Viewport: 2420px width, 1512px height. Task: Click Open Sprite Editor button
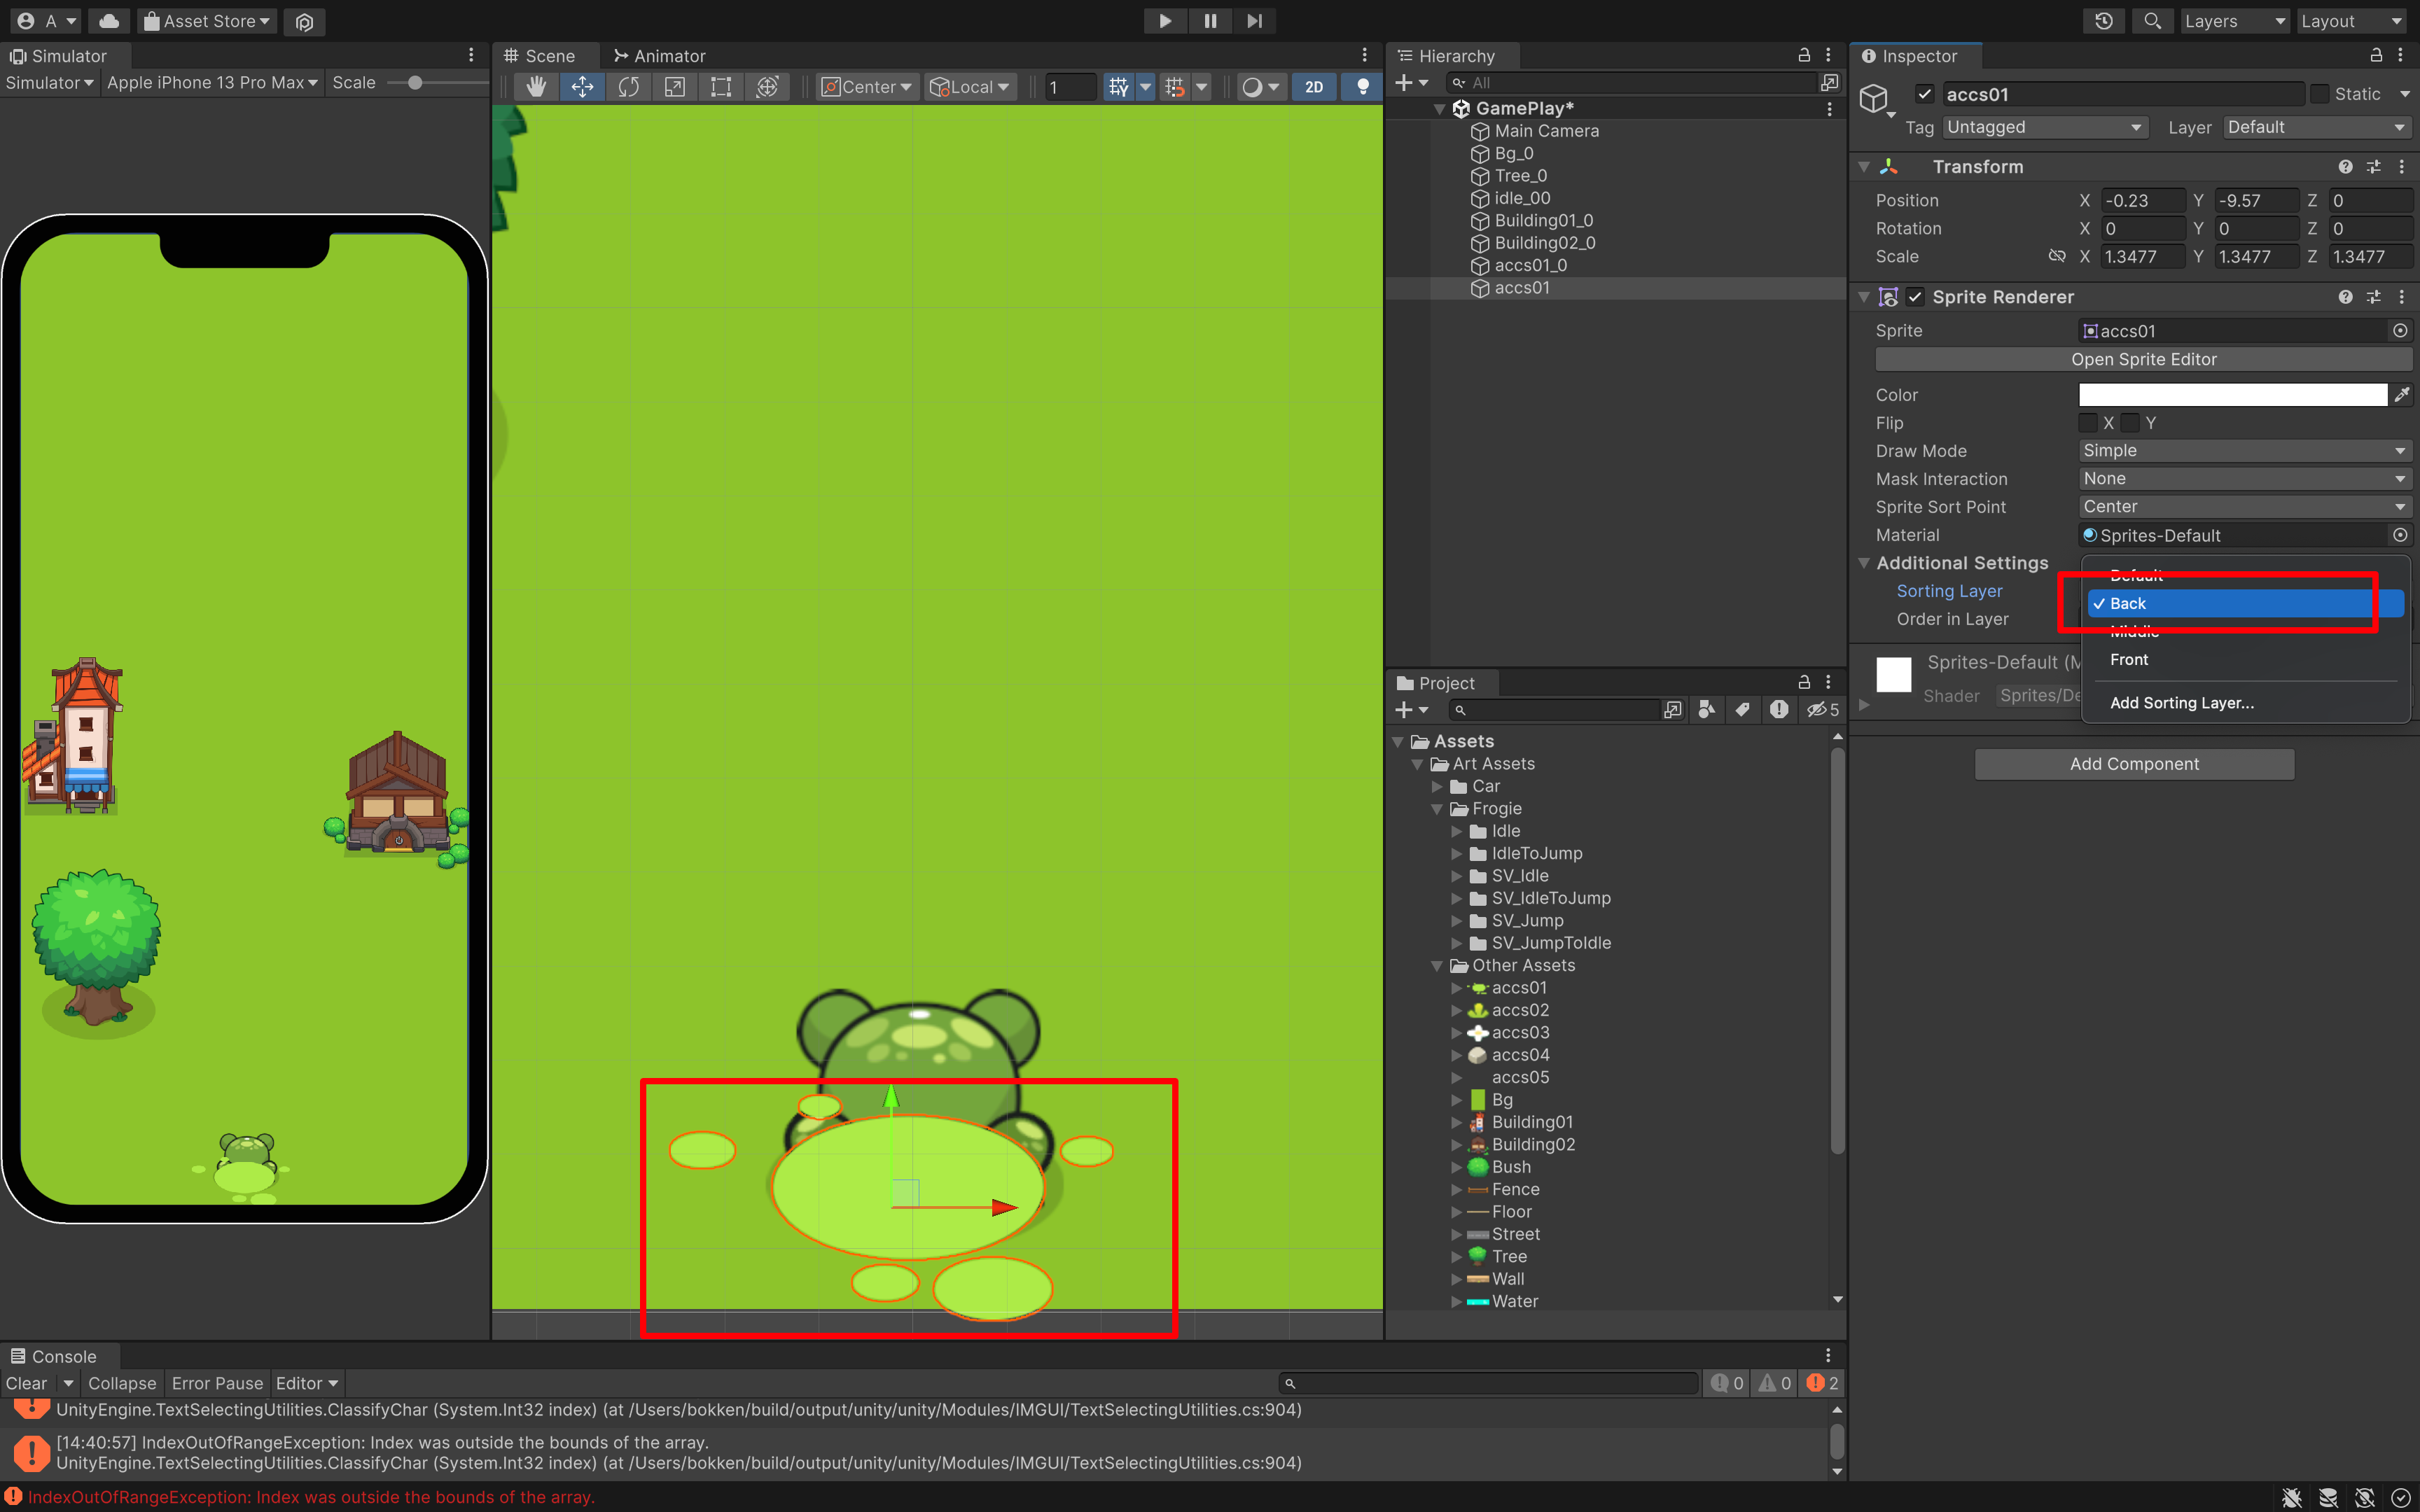(x=2144, y=359)
